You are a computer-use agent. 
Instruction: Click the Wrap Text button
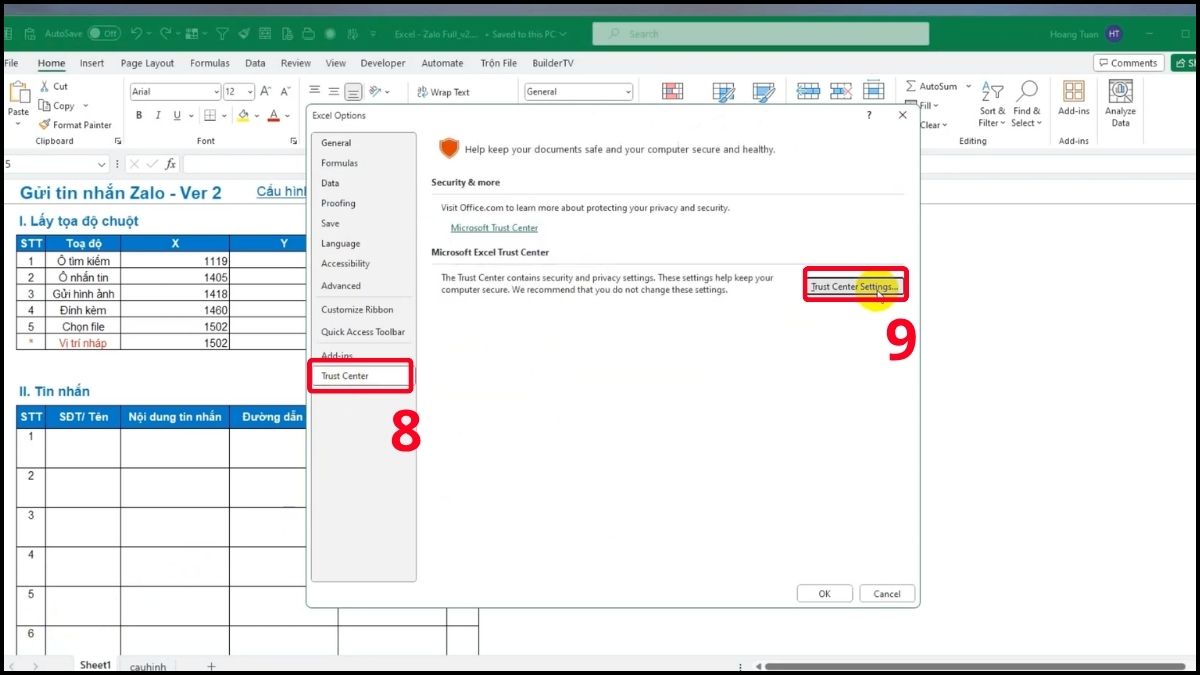click(x=443, y=92)
